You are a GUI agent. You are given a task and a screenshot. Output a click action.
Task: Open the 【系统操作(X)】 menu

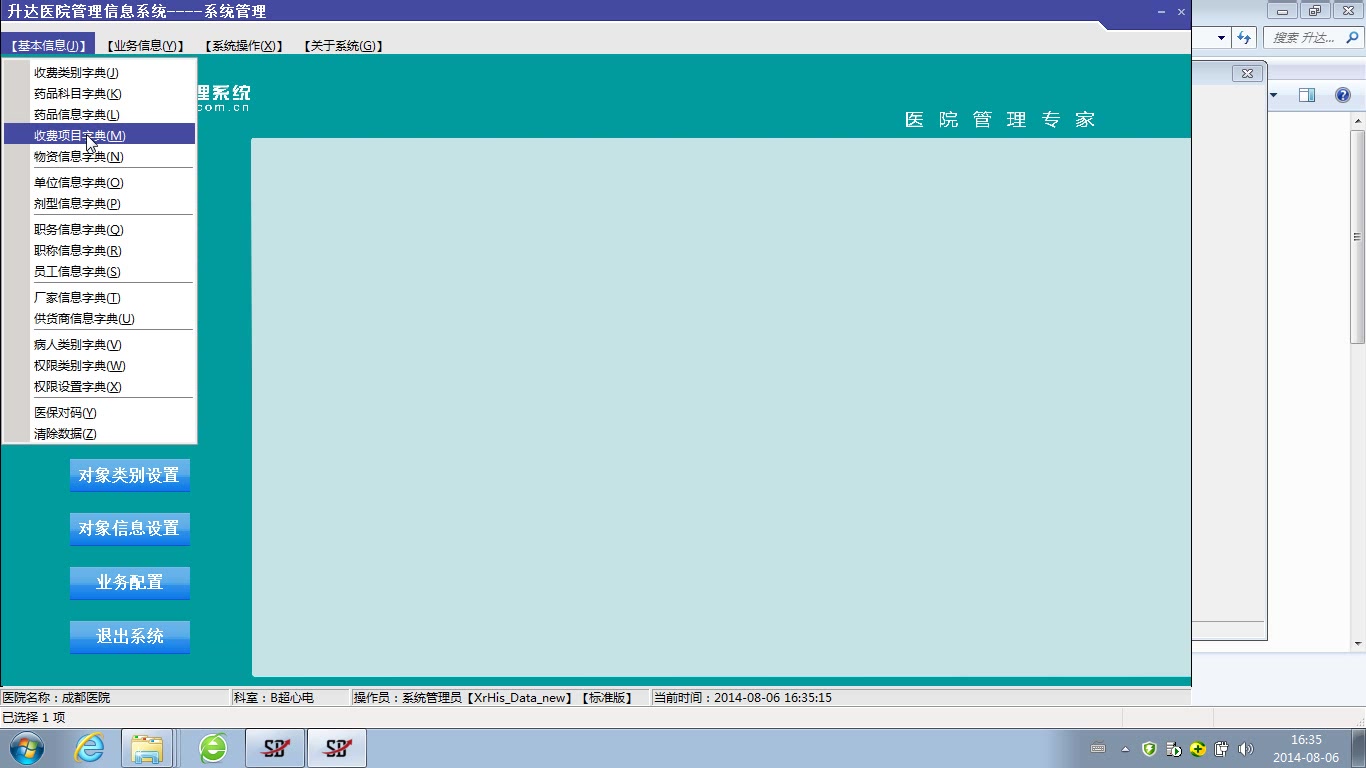[243, 46]
